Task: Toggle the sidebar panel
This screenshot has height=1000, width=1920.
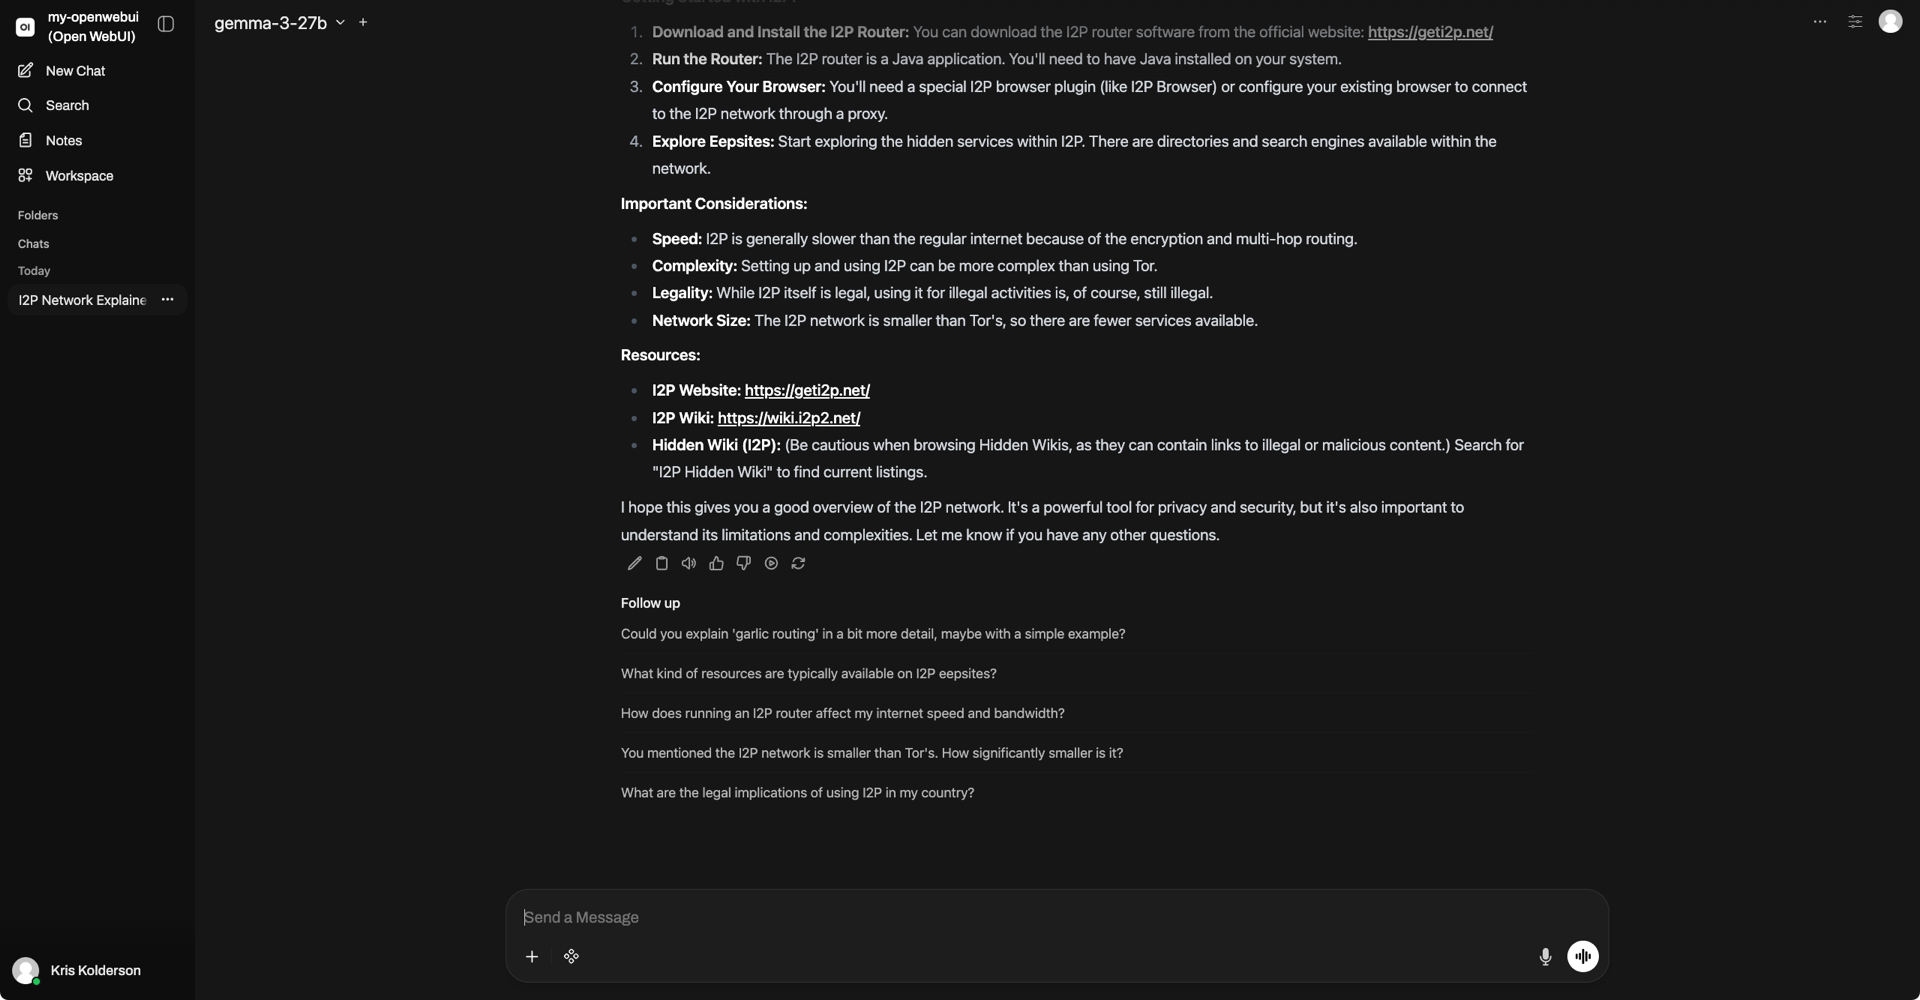Action: [x=166, y=24]
